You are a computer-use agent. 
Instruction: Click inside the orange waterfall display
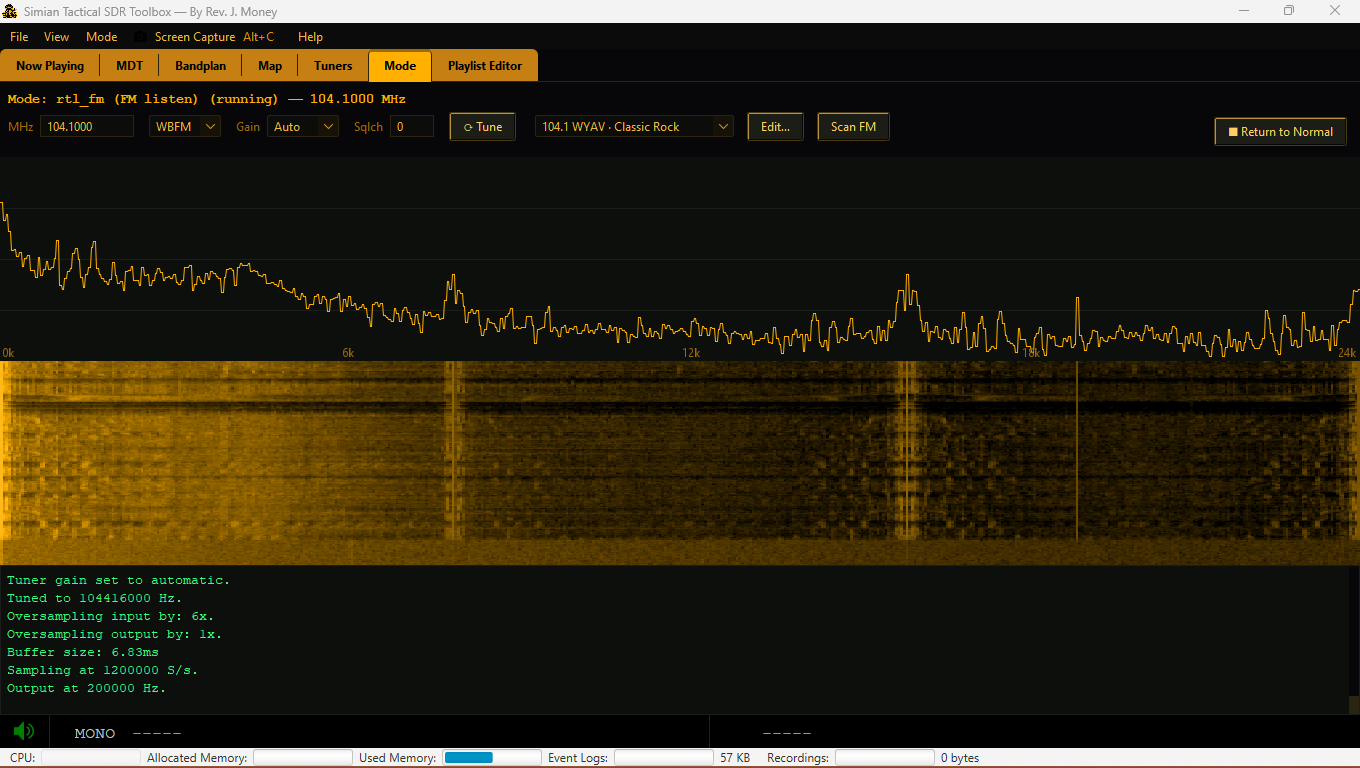coord(680,463)
